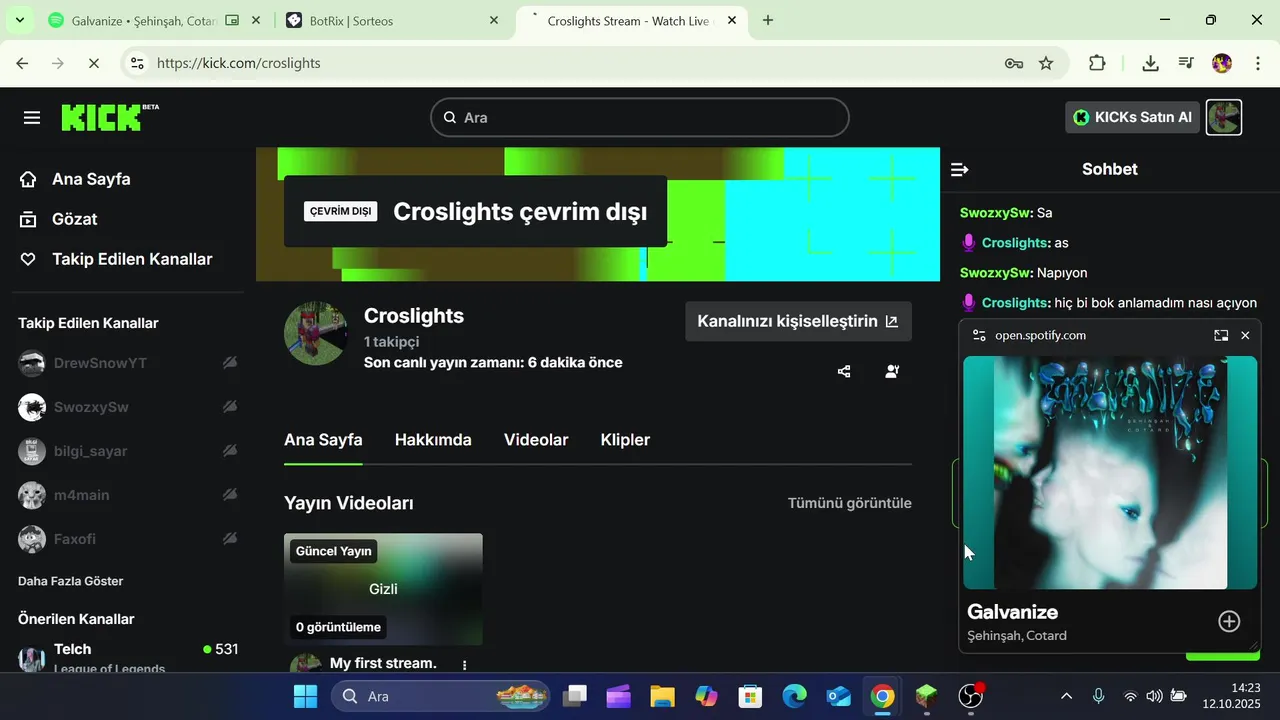Click the user follow icon by share
Viewport: 1280px width, 720px height.
point(892,372)
